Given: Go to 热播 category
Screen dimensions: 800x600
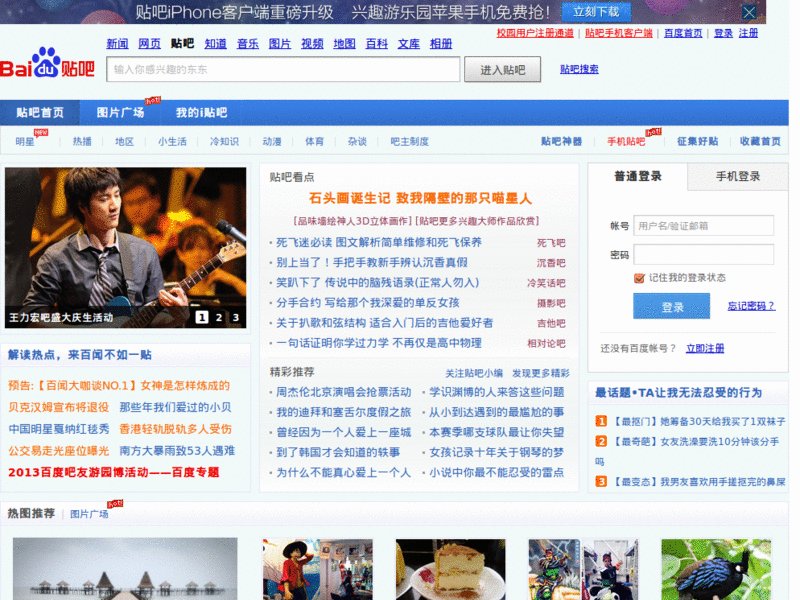Looking at the screenshot, I should coord(82,141).
